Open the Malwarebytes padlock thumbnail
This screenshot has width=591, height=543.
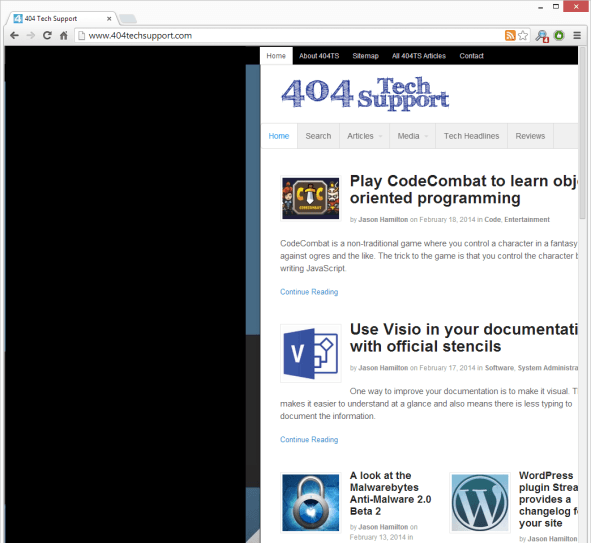tap(311, 503)
